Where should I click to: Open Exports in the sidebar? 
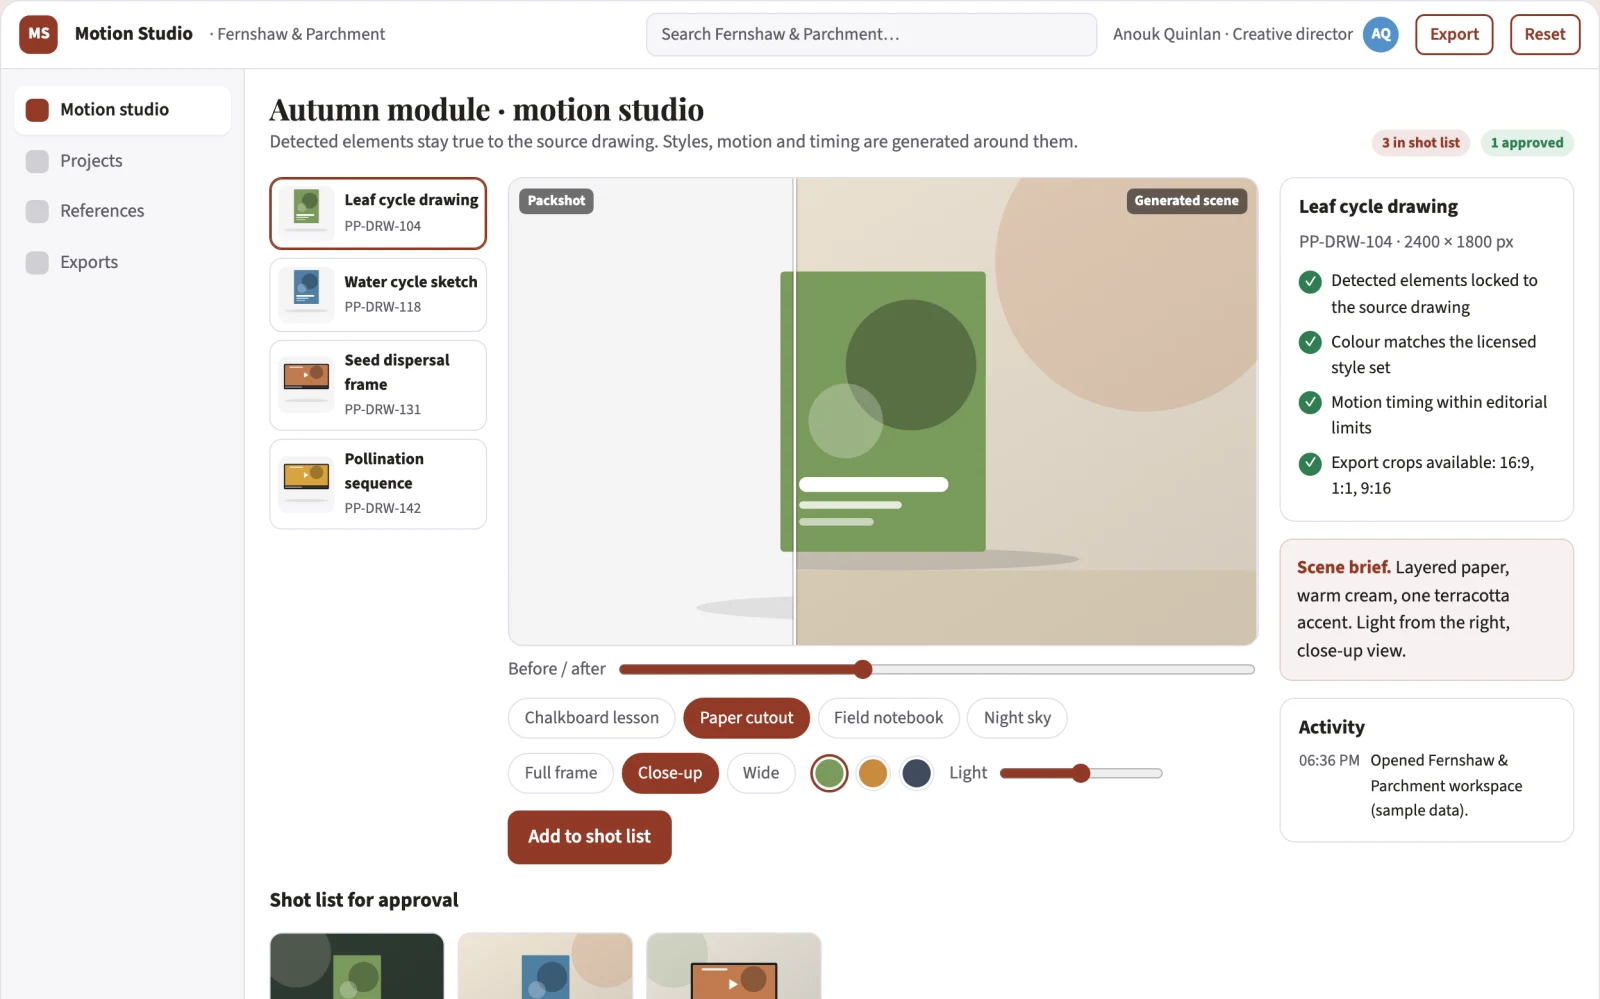coord(123,262)
